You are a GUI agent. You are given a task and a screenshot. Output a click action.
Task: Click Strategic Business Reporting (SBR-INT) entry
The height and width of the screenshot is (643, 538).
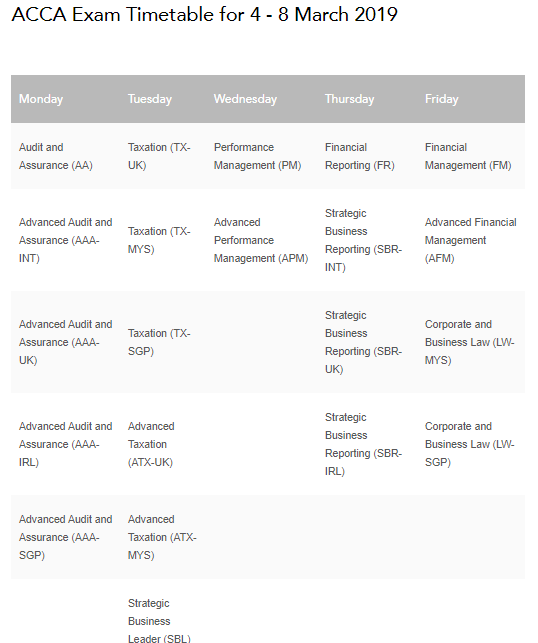[x=363, y=240]
